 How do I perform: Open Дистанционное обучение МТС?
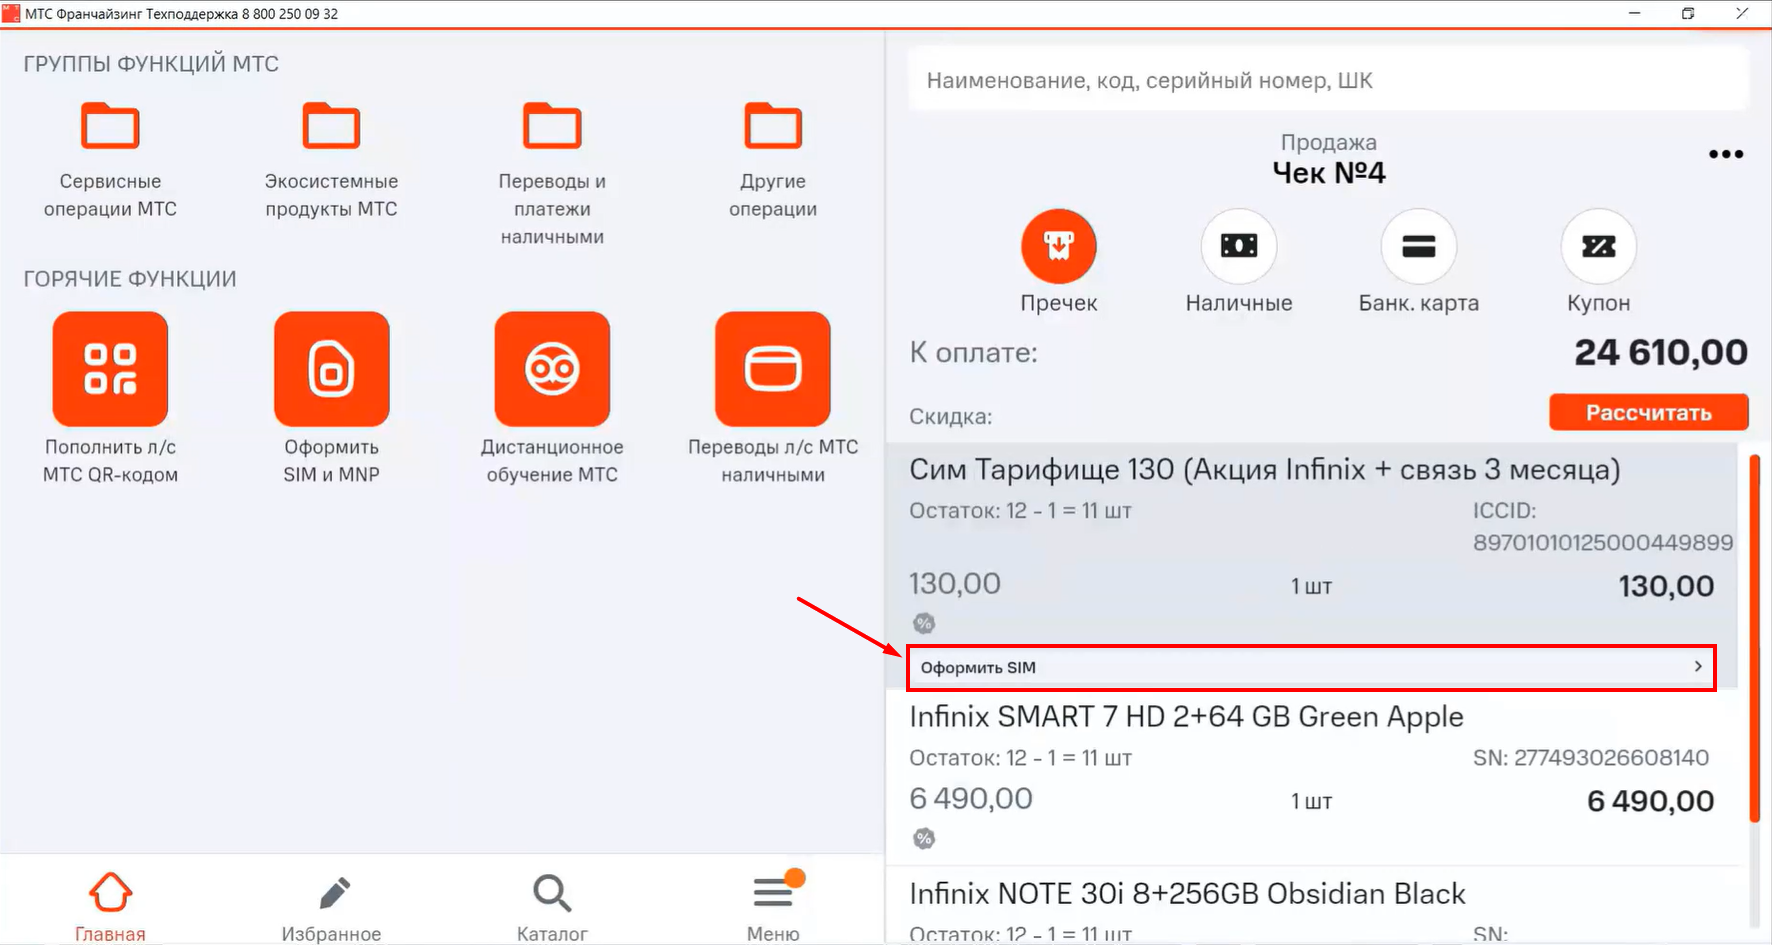(x=552, y=369)
